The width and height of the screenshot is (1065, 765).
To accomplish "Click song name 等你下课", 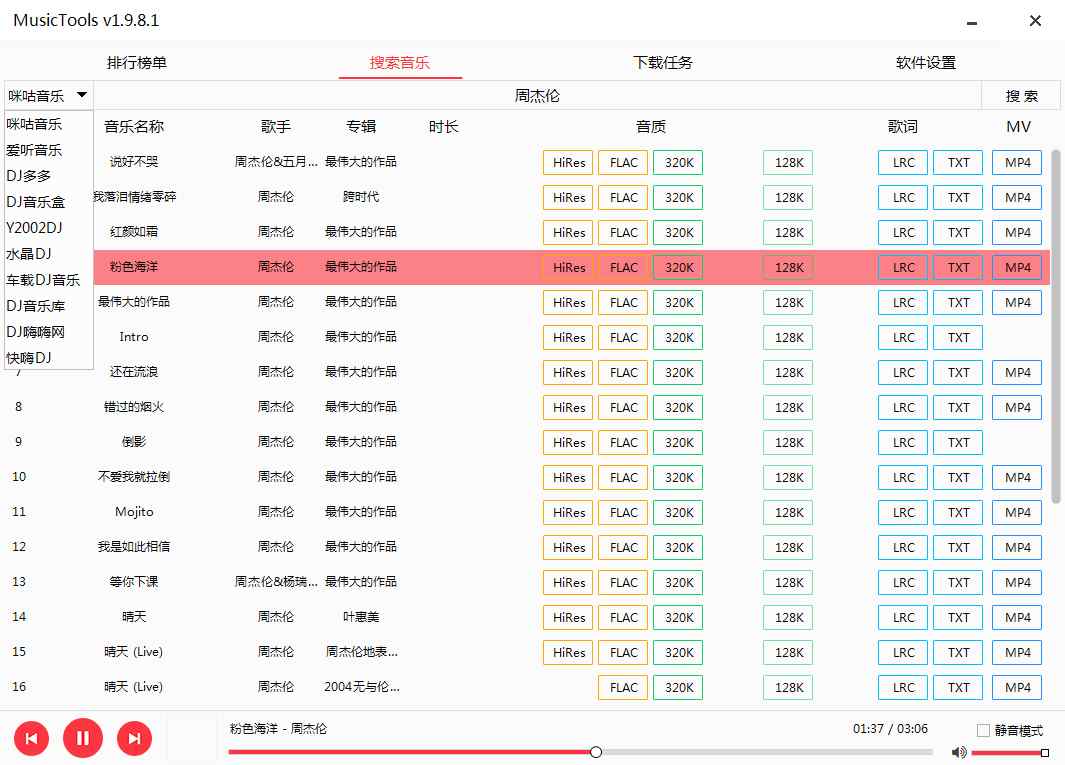I will pyautogui.click(x=134, y=582).
